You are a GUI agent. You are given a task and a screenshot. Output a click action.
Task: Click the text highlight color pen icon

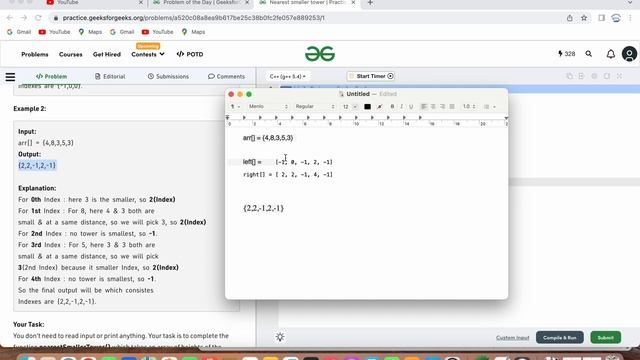pos(380,107)
